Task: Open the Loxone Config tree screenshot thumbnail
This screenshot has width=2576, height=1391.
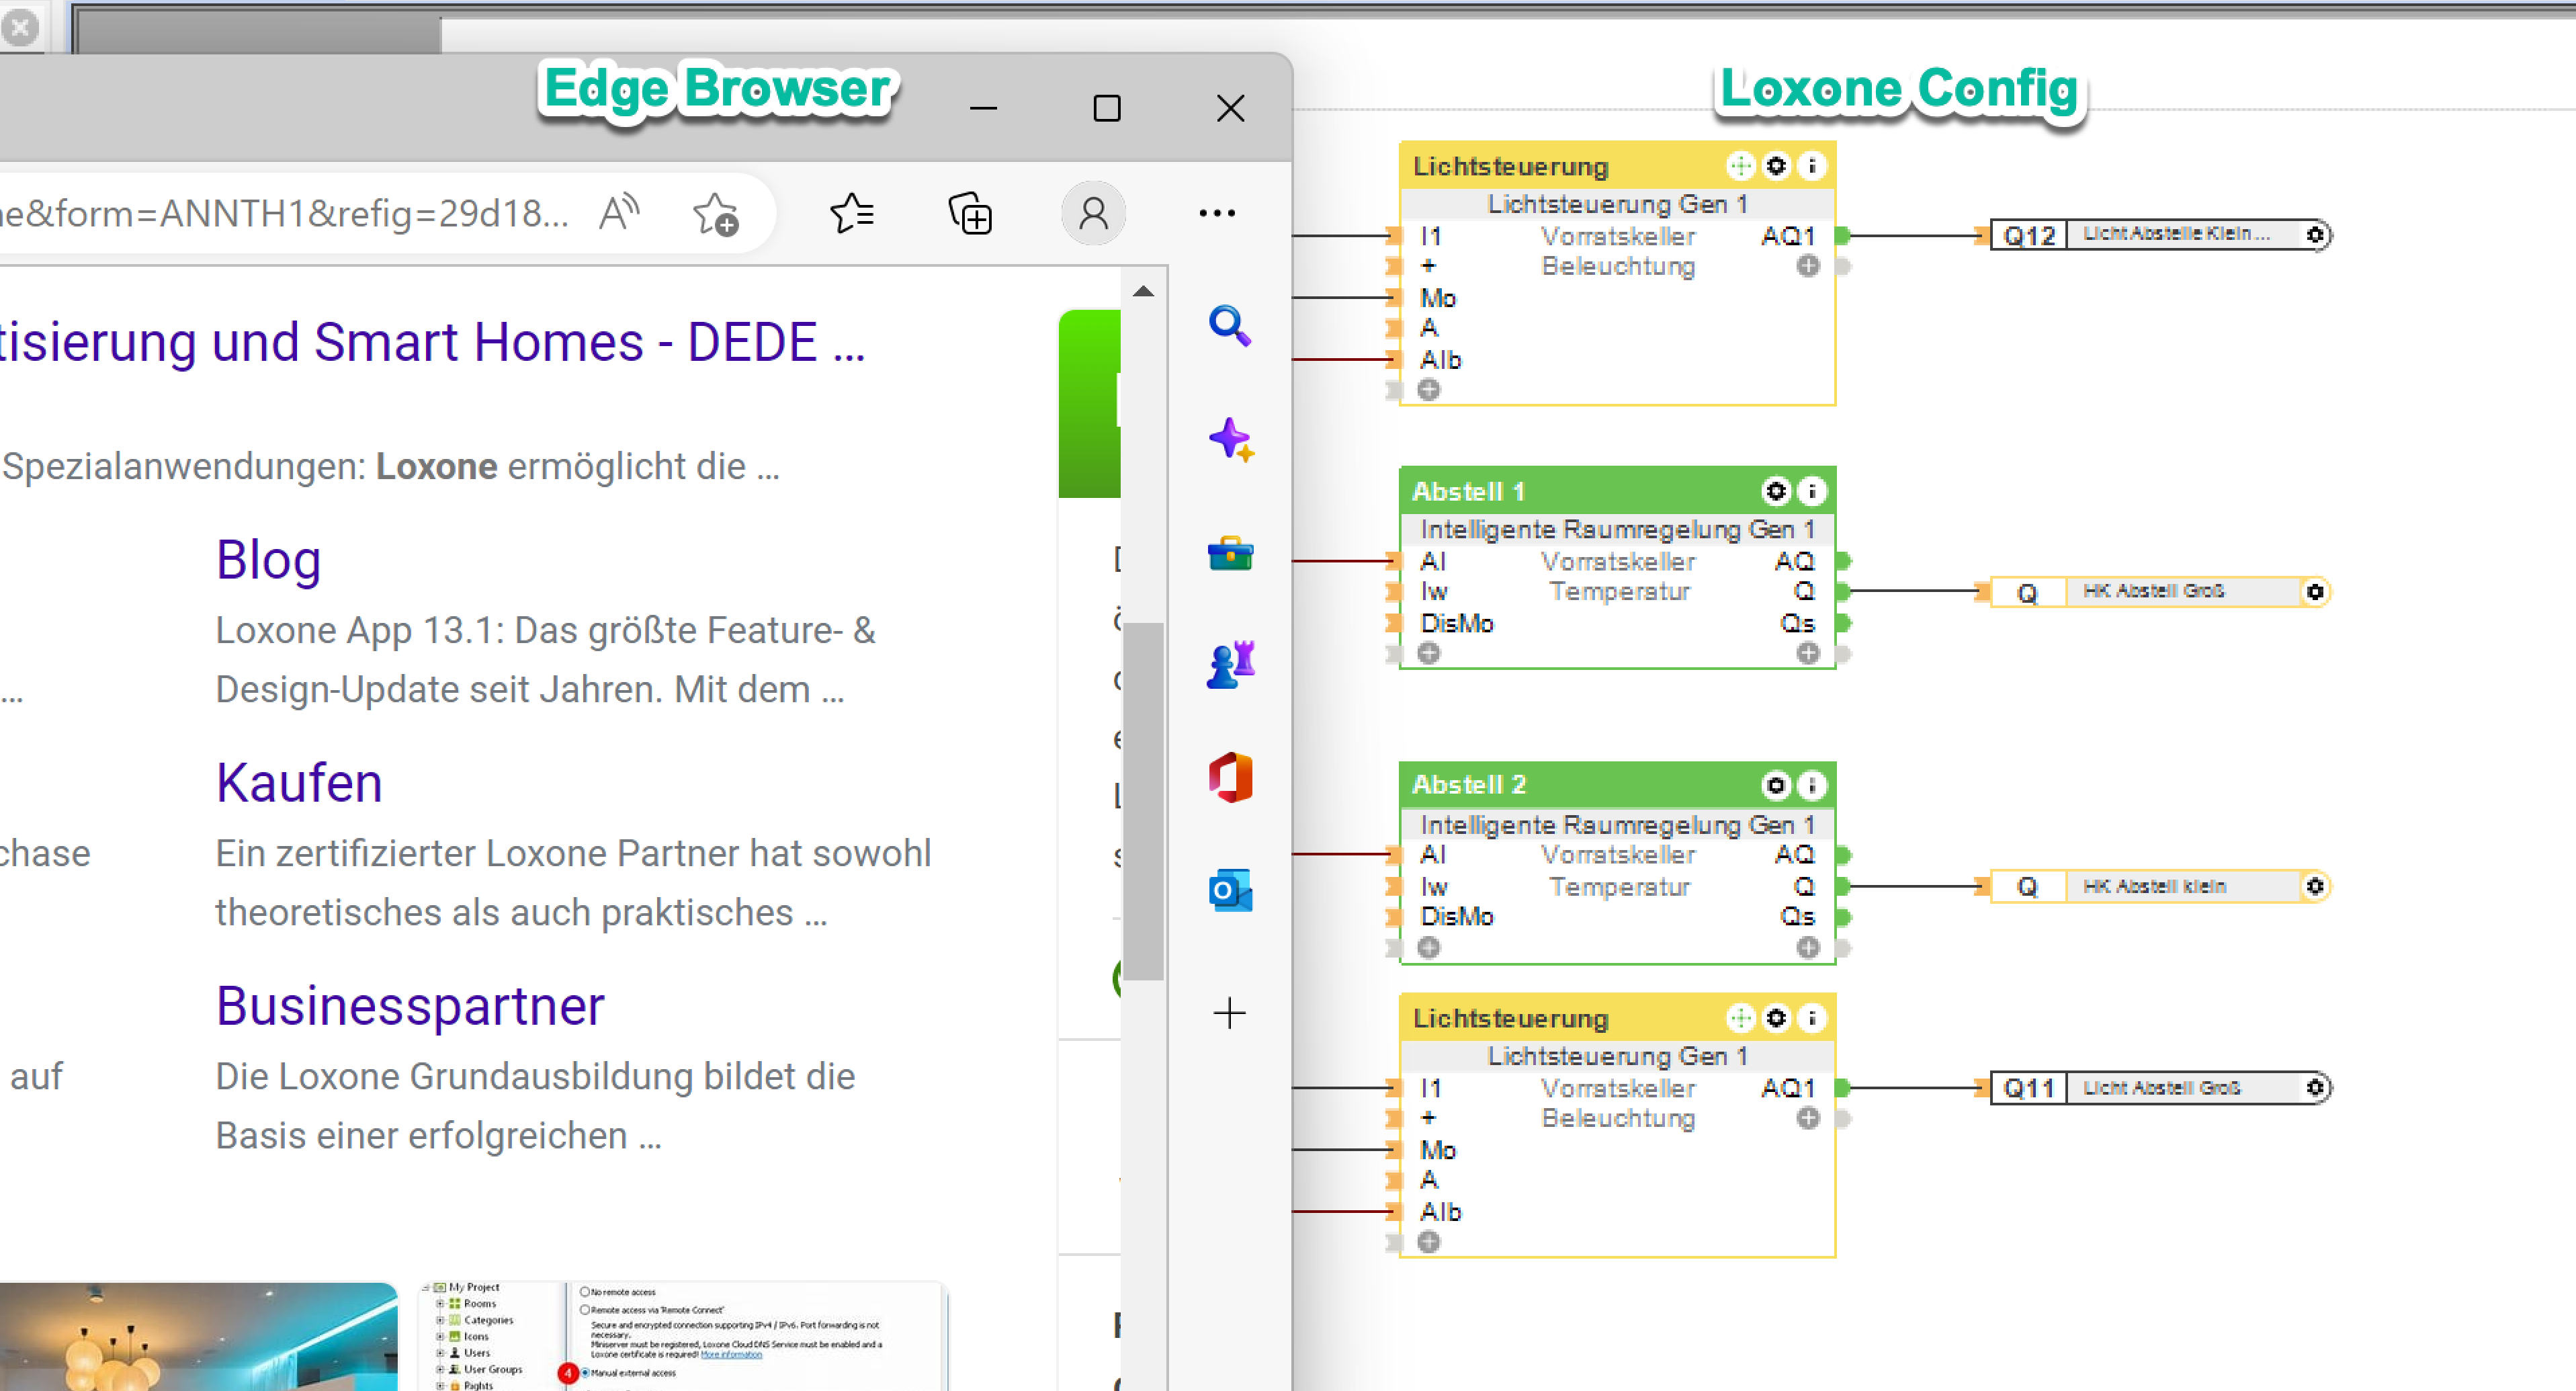Action: click(683, 1337)
